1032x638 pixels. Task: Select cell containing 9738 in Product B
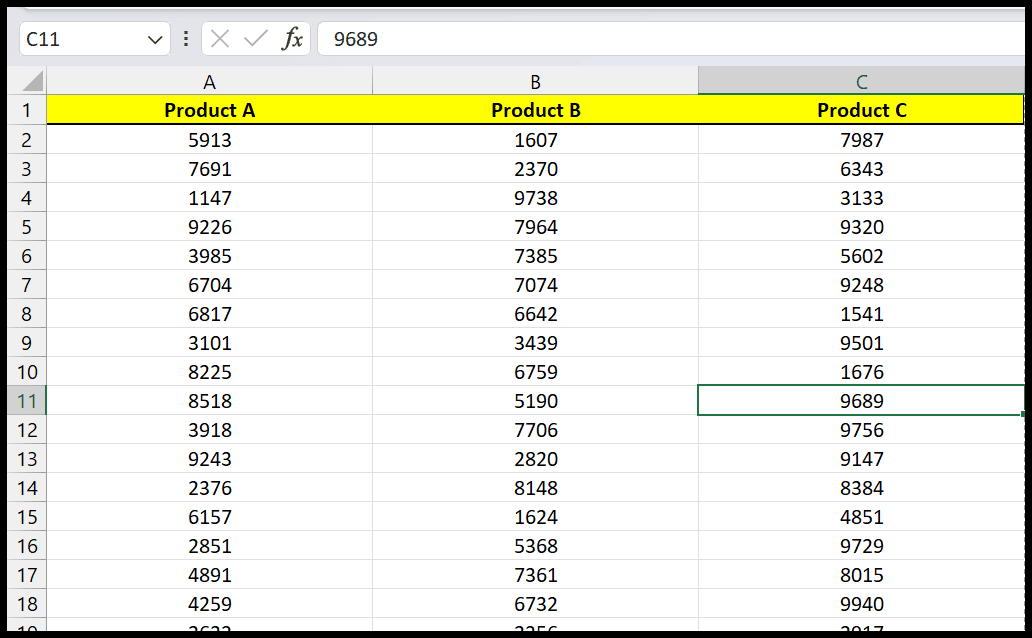[535, 198]
